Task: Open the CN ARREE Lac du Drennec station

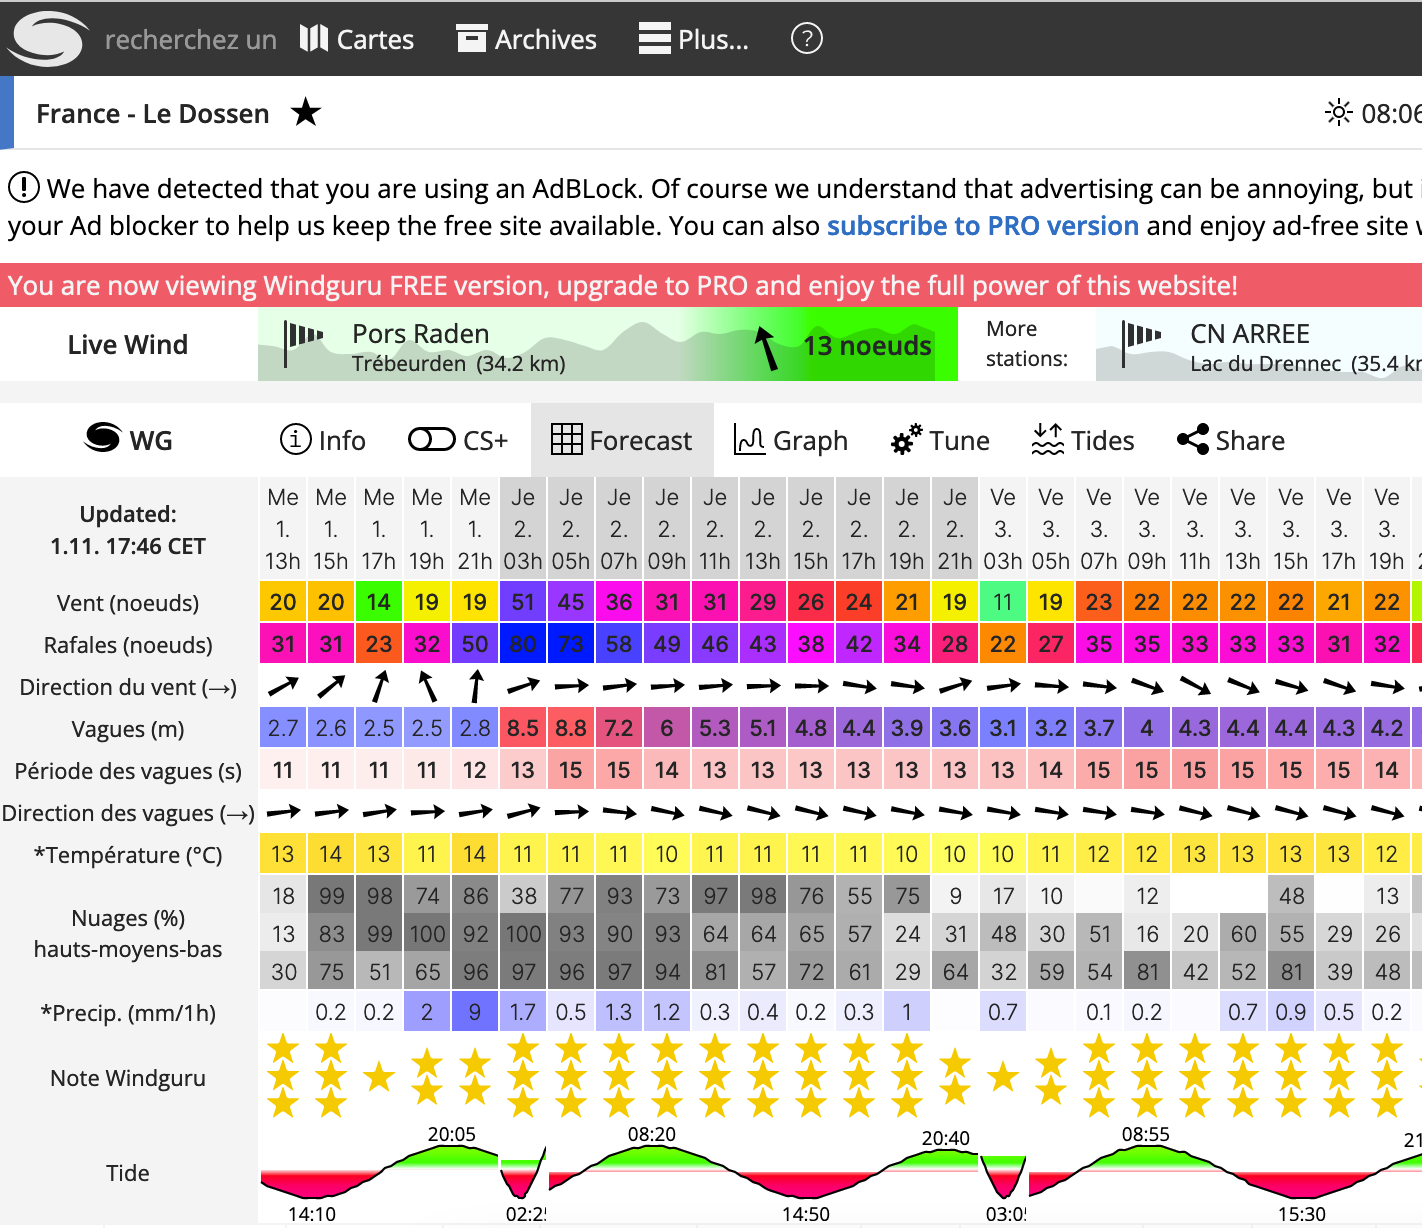Action: [x=1259, y=344]
